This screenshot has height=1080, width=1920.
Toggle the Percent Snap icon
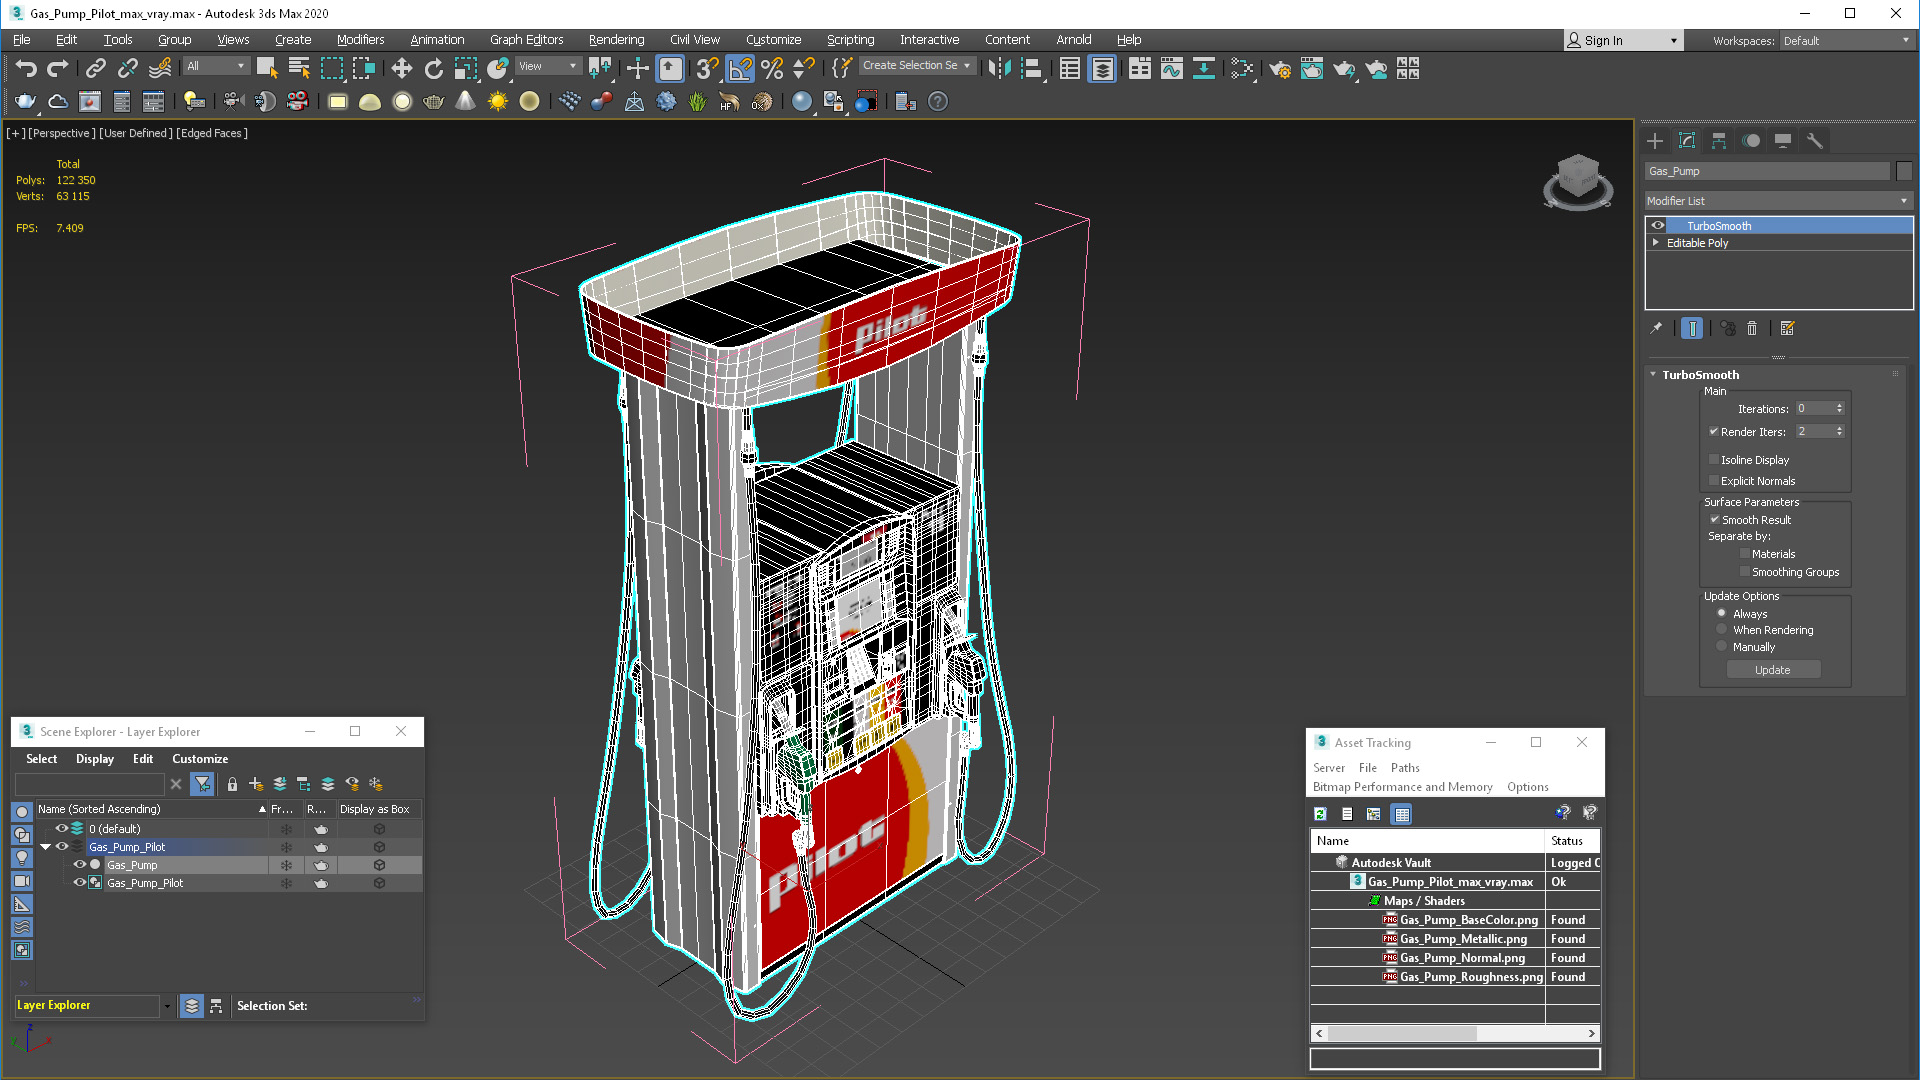[x=772, y=68]
